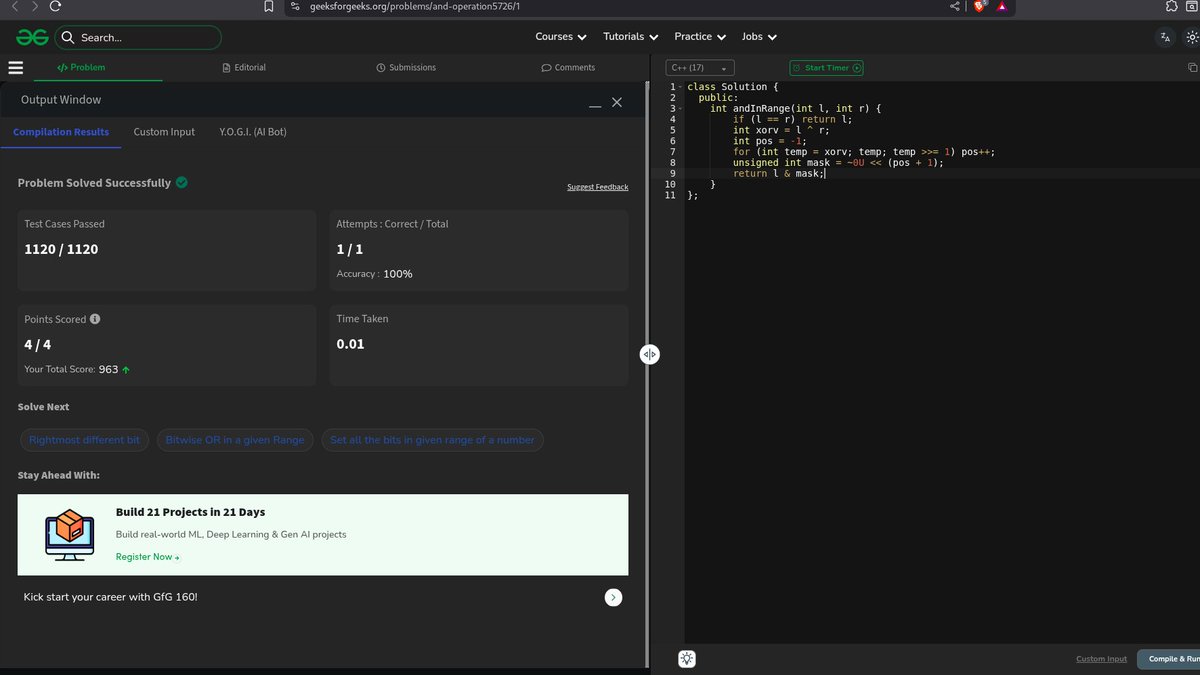The image size is (1200, 675).
Task: Expand the Courses dropdown
Action: (x=559, y=36)
